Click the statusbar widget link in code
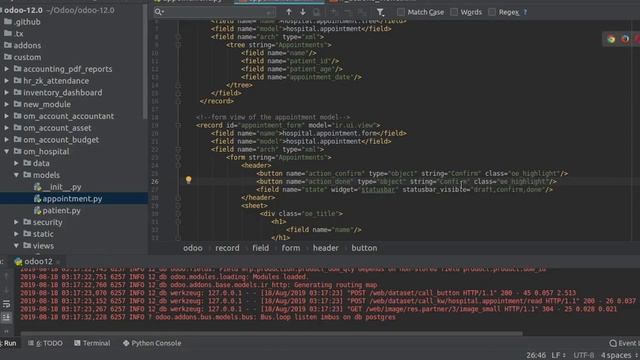The width and height of the screenshot is (640, 360). 378,190
